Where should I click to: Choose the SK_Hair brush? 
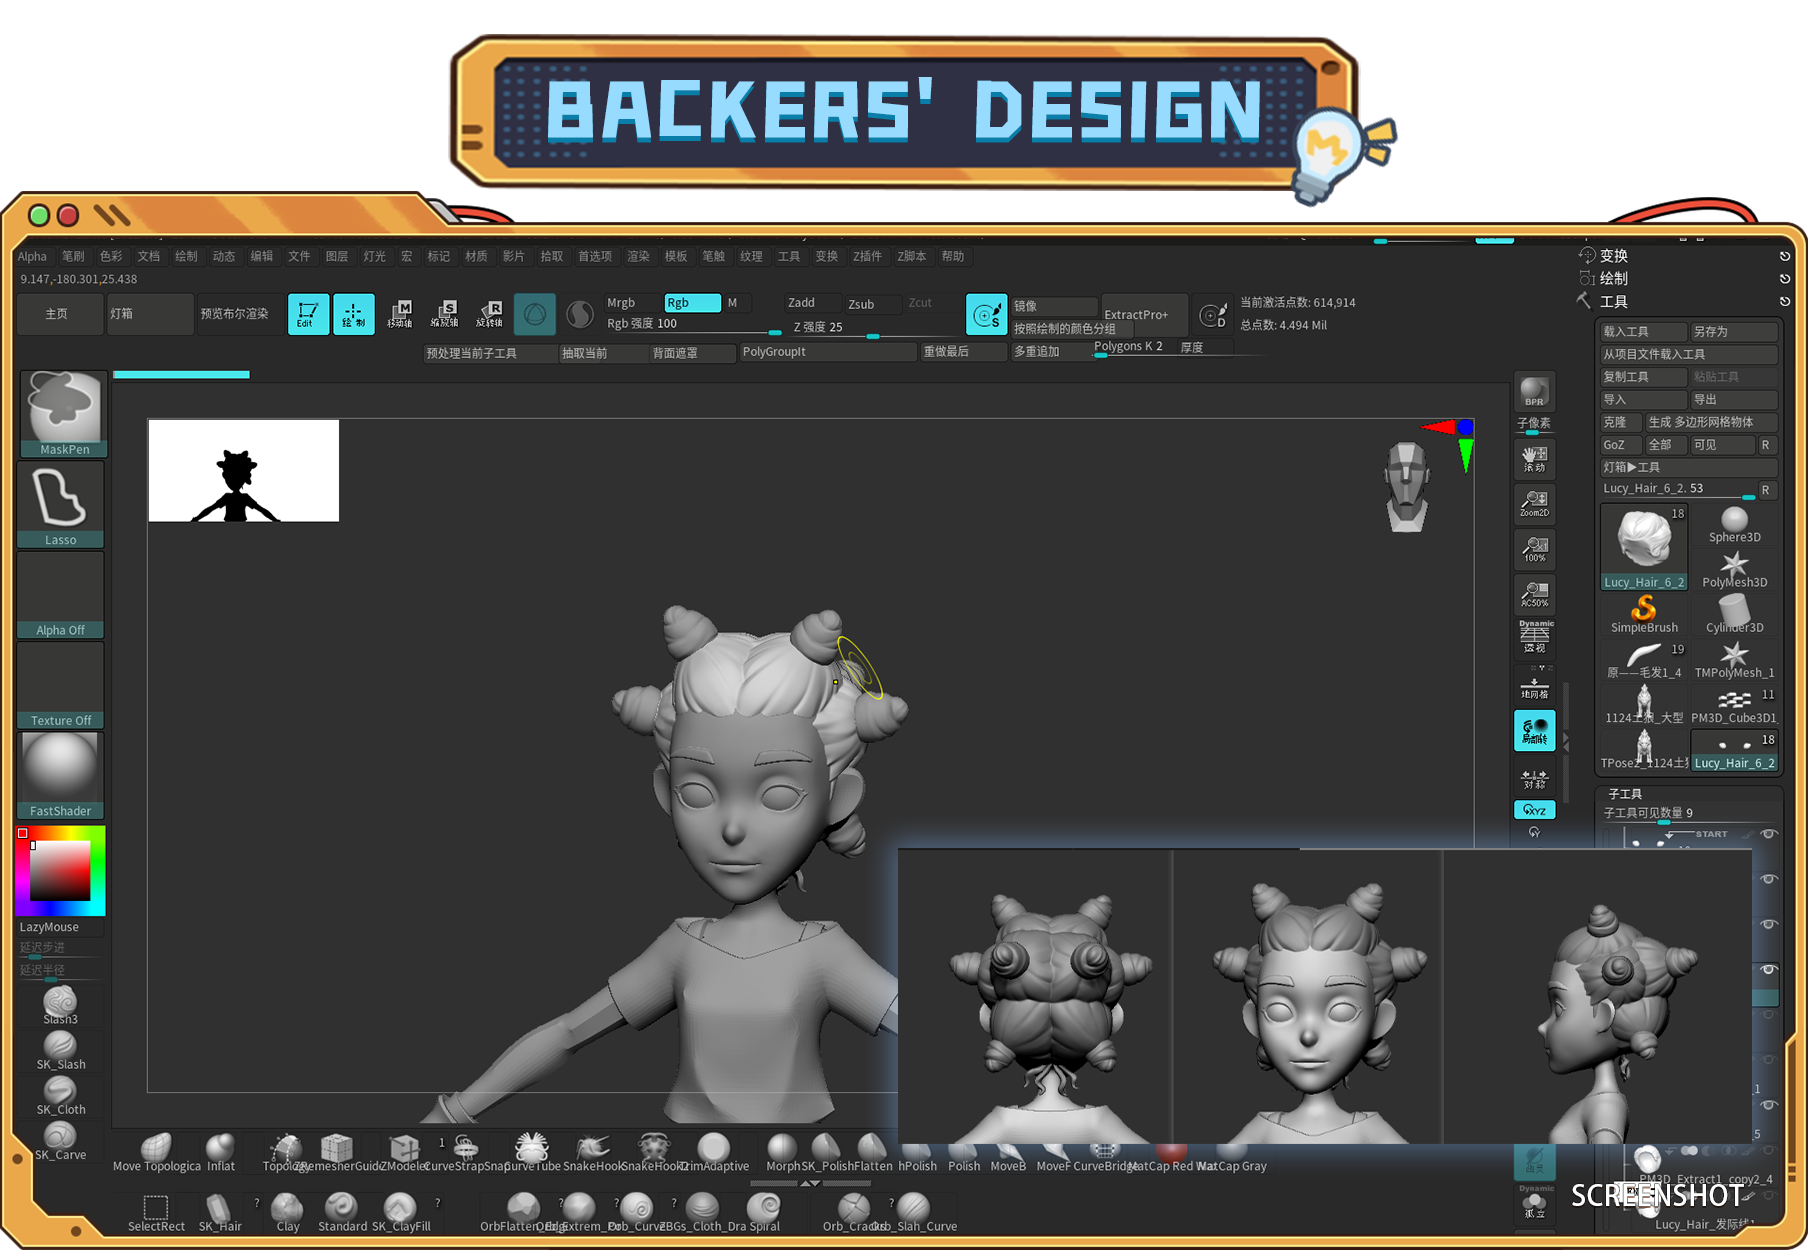[x=220, y=1213]
